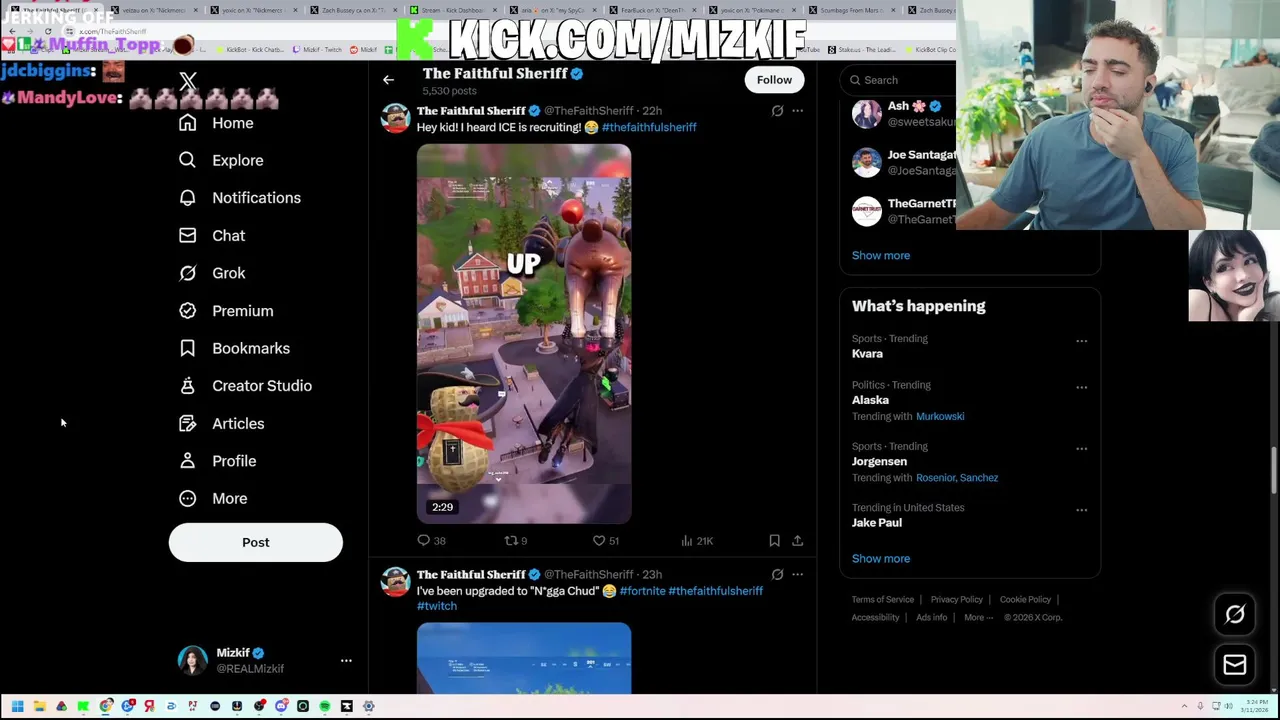Open Cookie Policy link
This screenshot has height=720, width=1280.
coord(1025,600)
